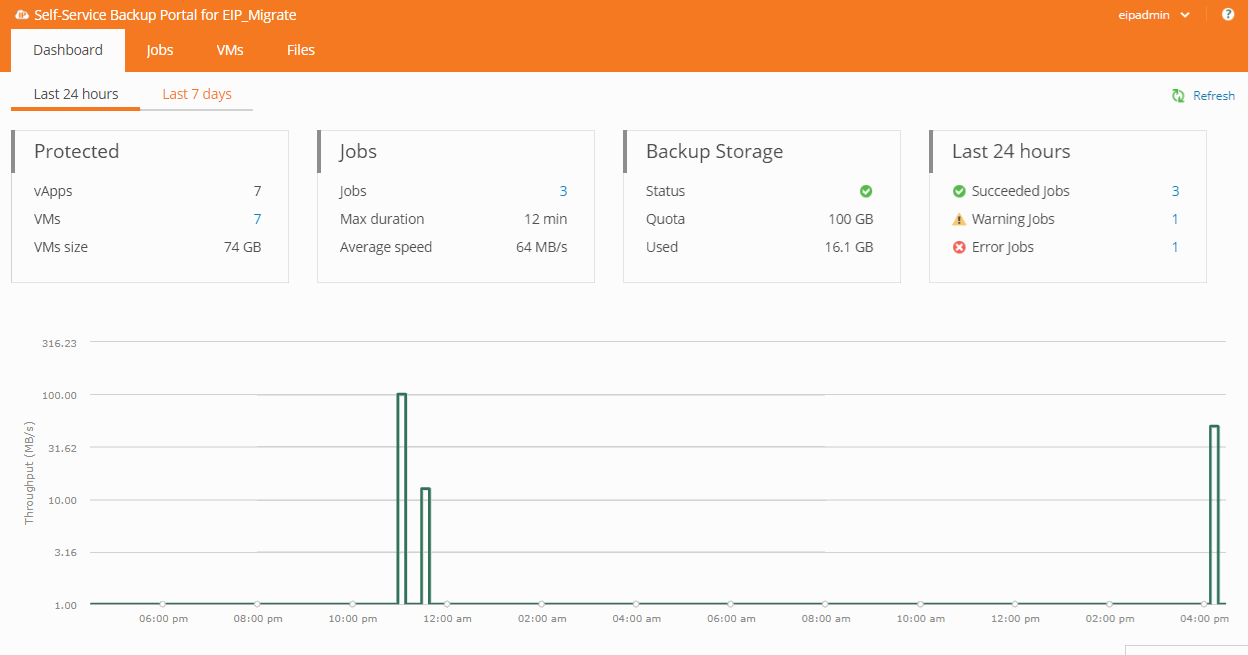Show the Last 7 days view
1248x655 pixels.
tap(197, 94)
